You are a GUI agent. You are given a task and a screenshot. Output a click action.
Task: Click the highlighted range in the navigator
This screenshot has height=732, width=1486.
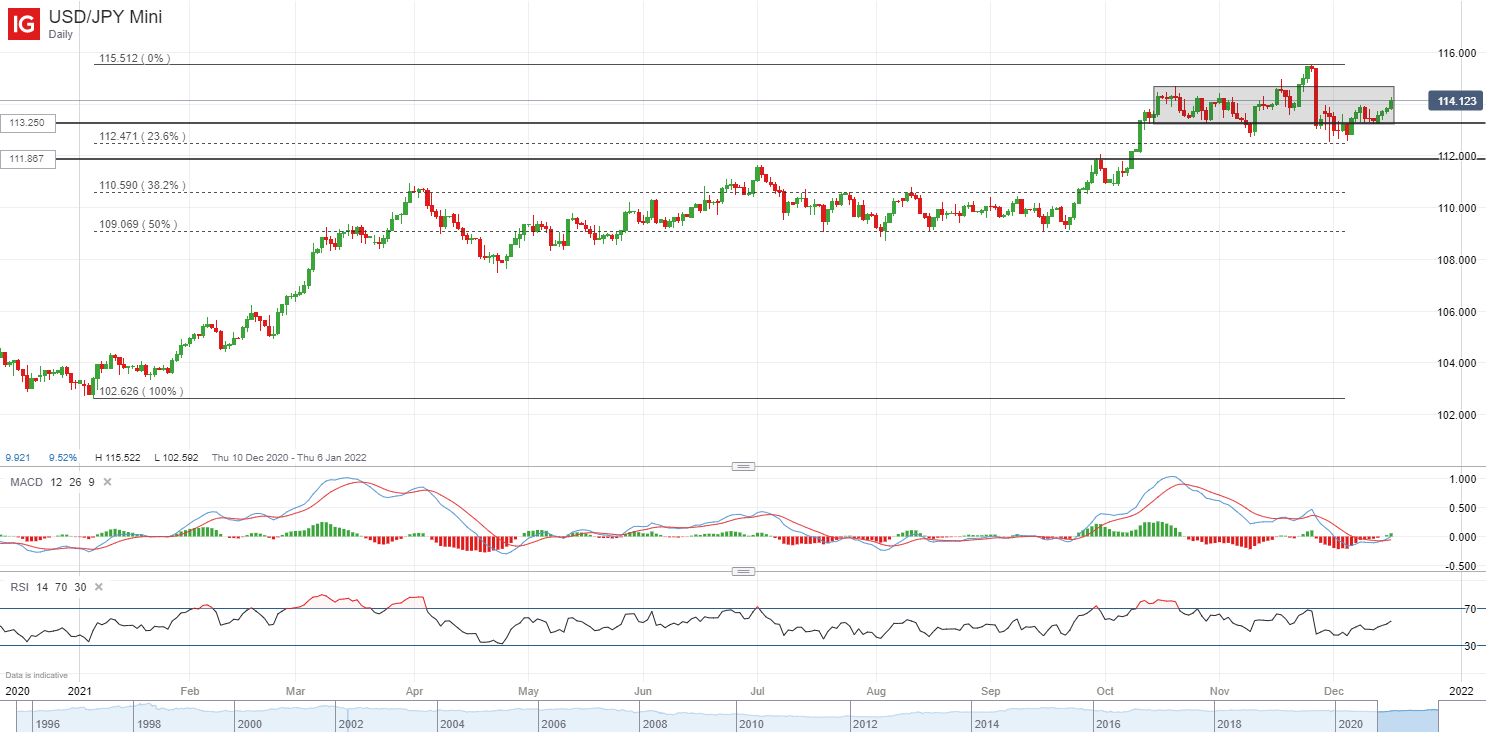(1408, 717)
